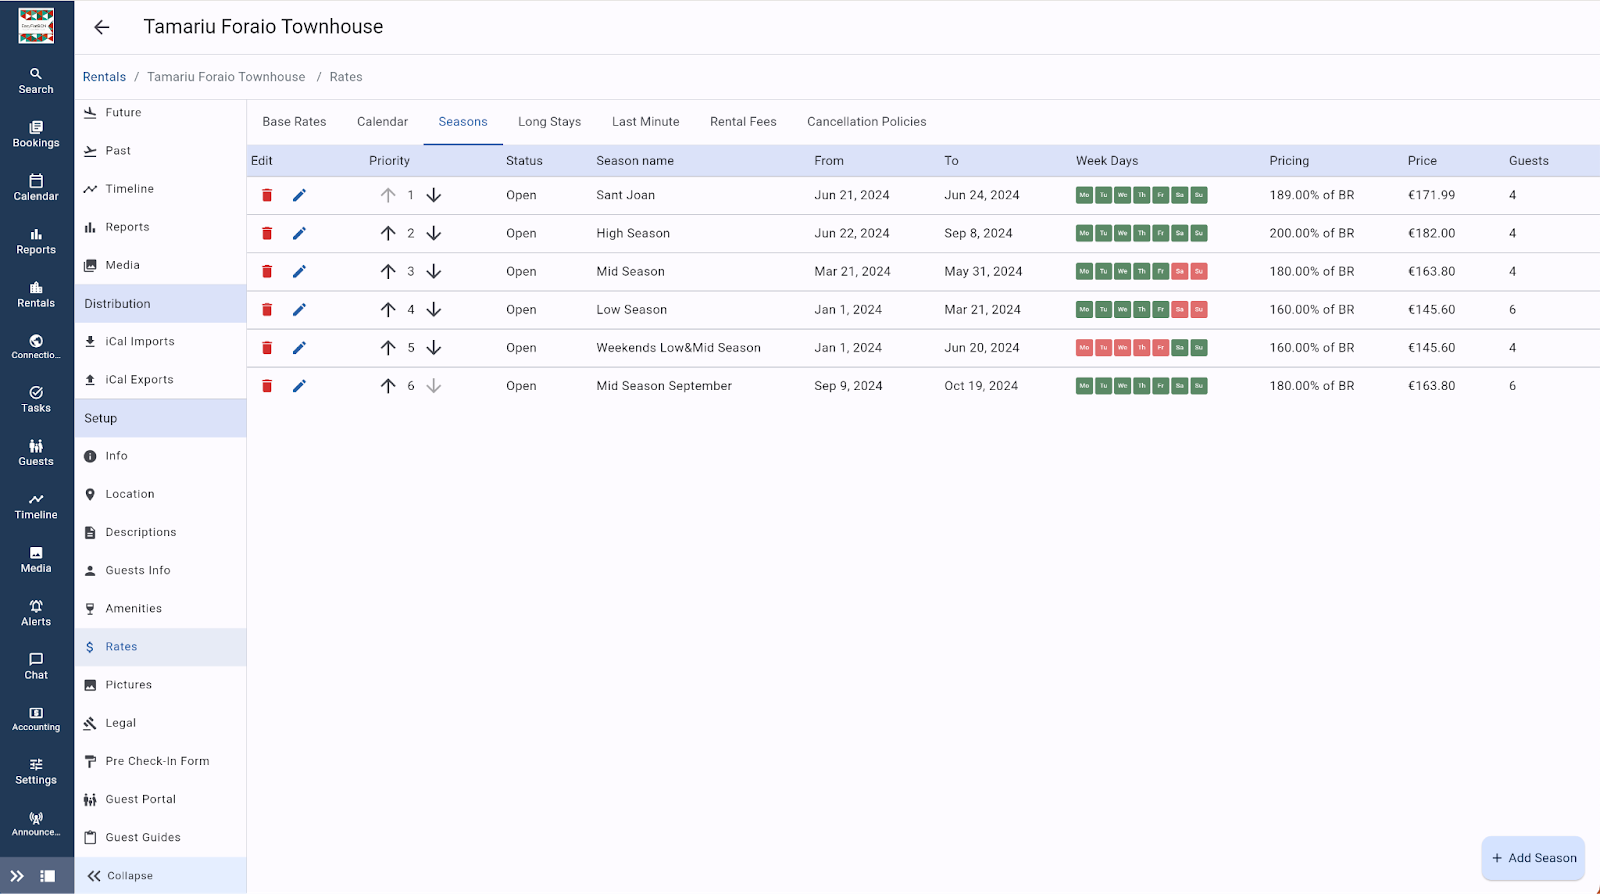This screenshot has height=894, width=1600.
Task: Select Pre Check-In Form in setup menu
Action: (157, 761)
